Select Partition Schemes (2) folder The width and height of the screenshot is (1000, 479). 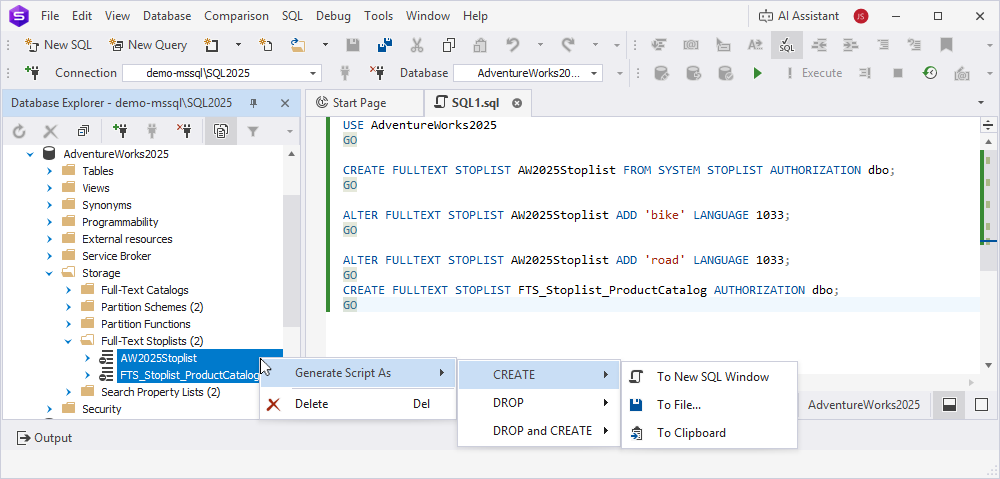pos(152,307)
